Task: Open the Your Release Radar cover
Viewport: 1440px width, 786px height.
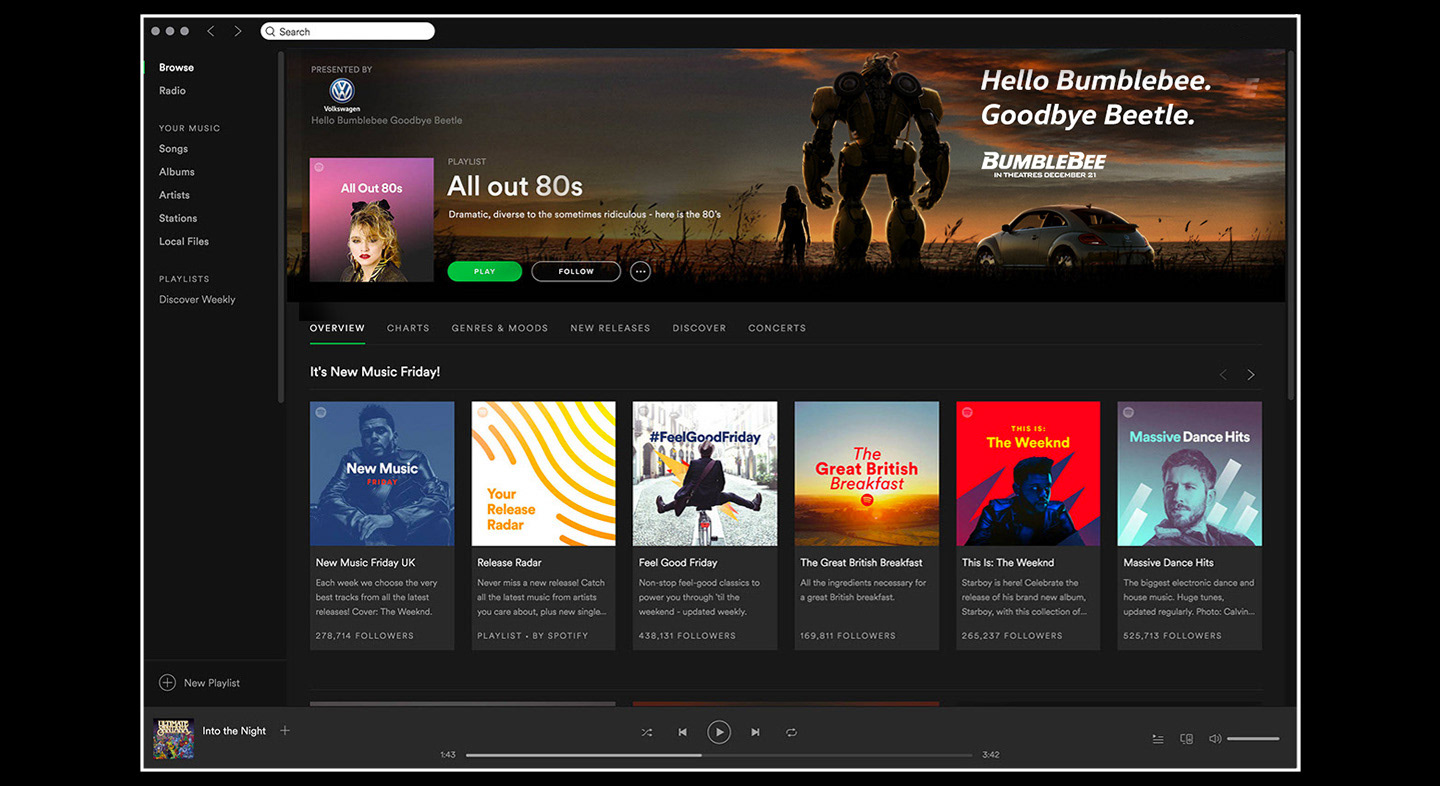Action: [543, 474]
